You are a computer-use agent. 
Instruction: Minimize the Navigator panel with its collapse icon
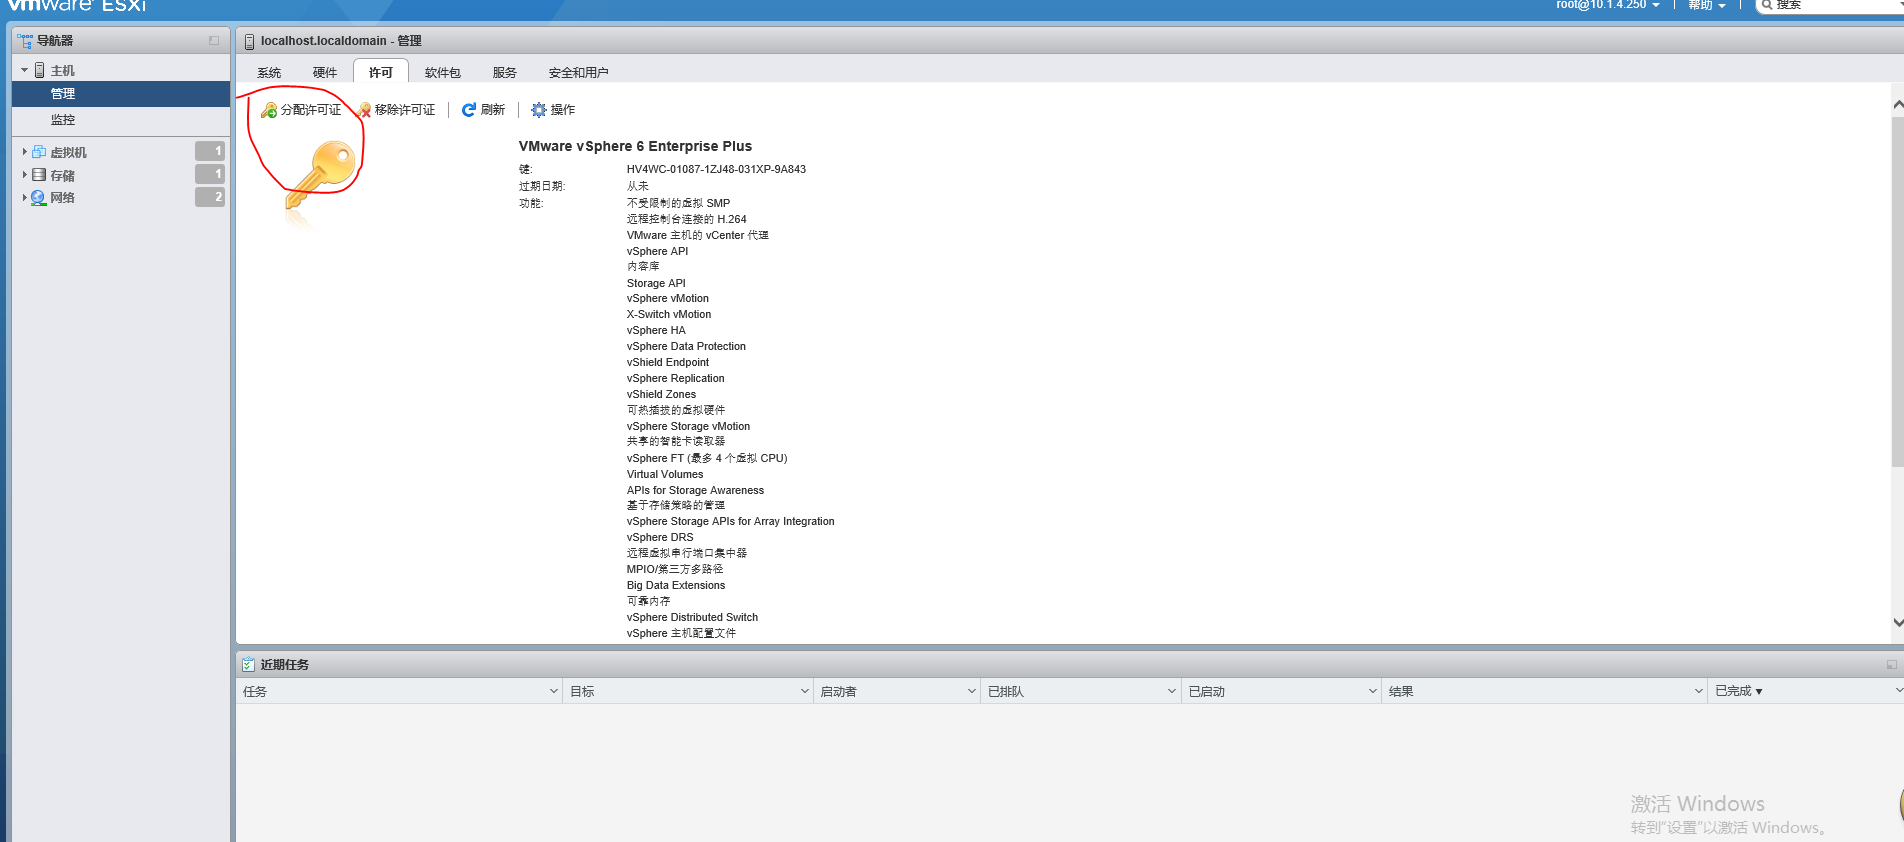tap(214, 41)
